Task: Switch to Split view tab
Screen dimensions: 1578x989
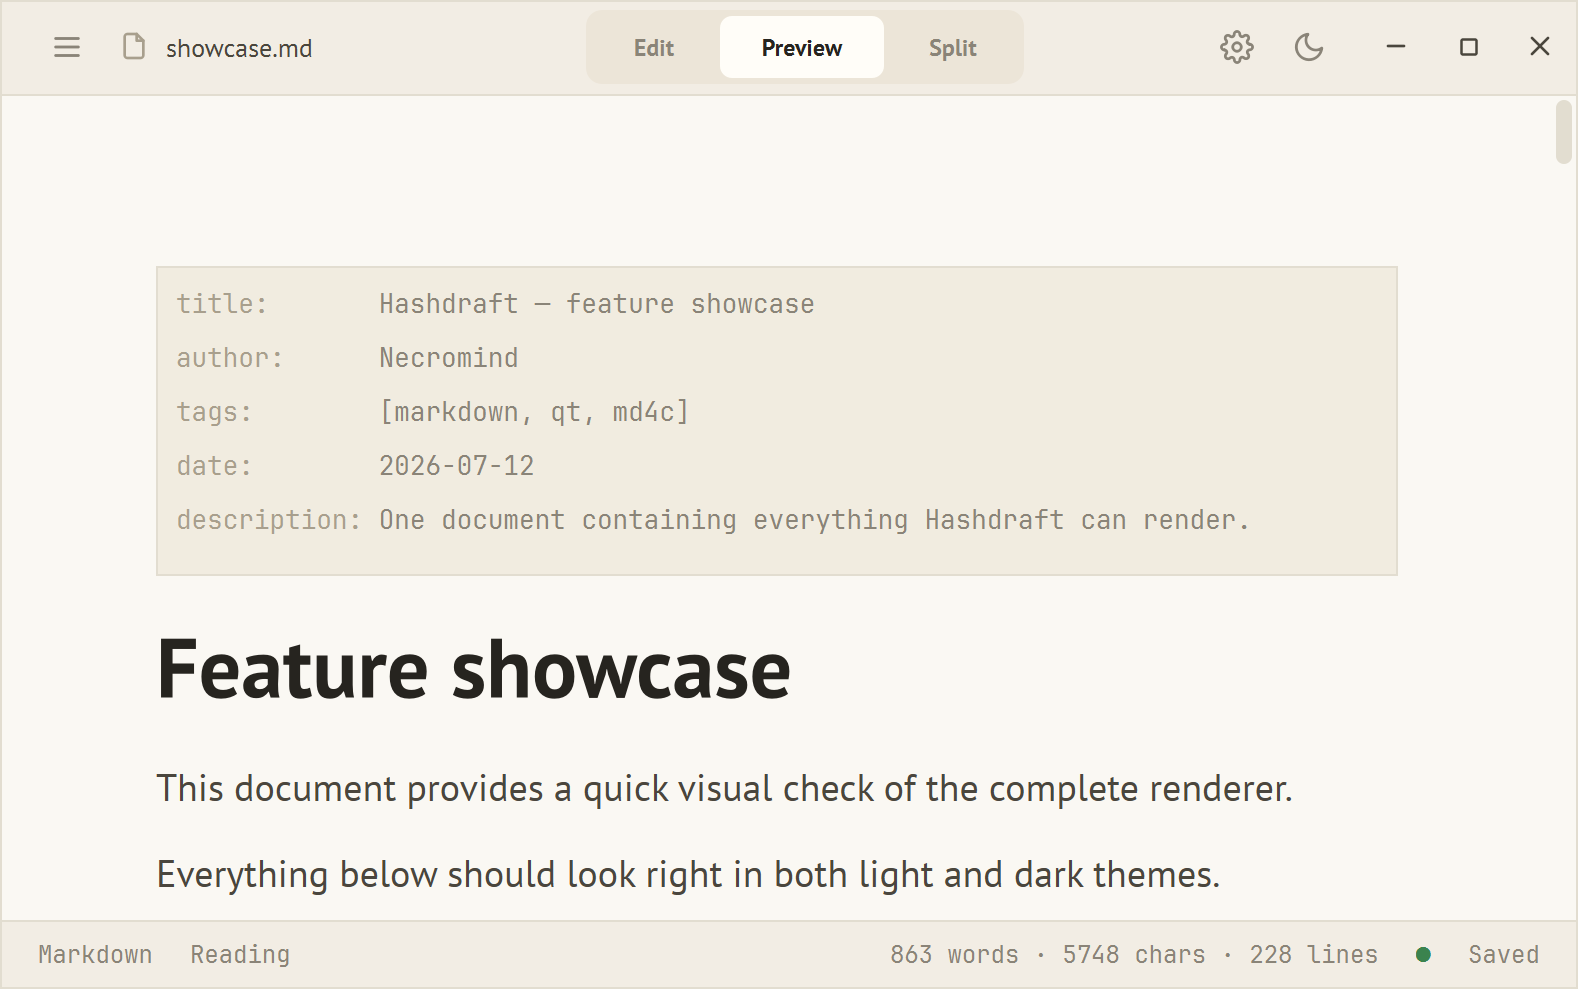Action: (x=953, y=48)
